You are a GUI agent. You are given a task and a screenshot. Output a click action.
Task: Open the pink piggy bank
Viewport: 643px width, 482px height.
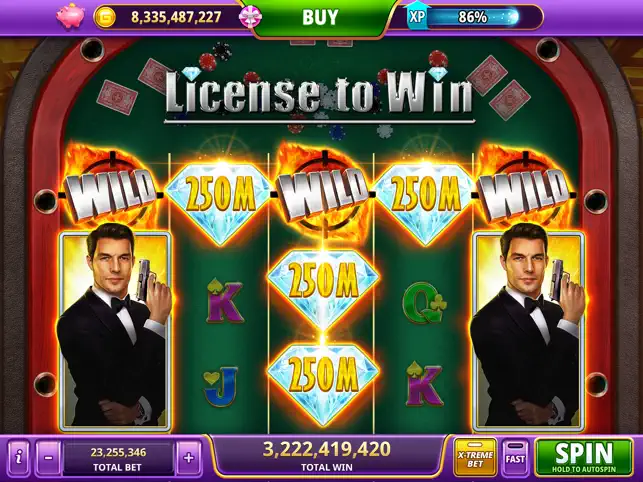[70, 17]
